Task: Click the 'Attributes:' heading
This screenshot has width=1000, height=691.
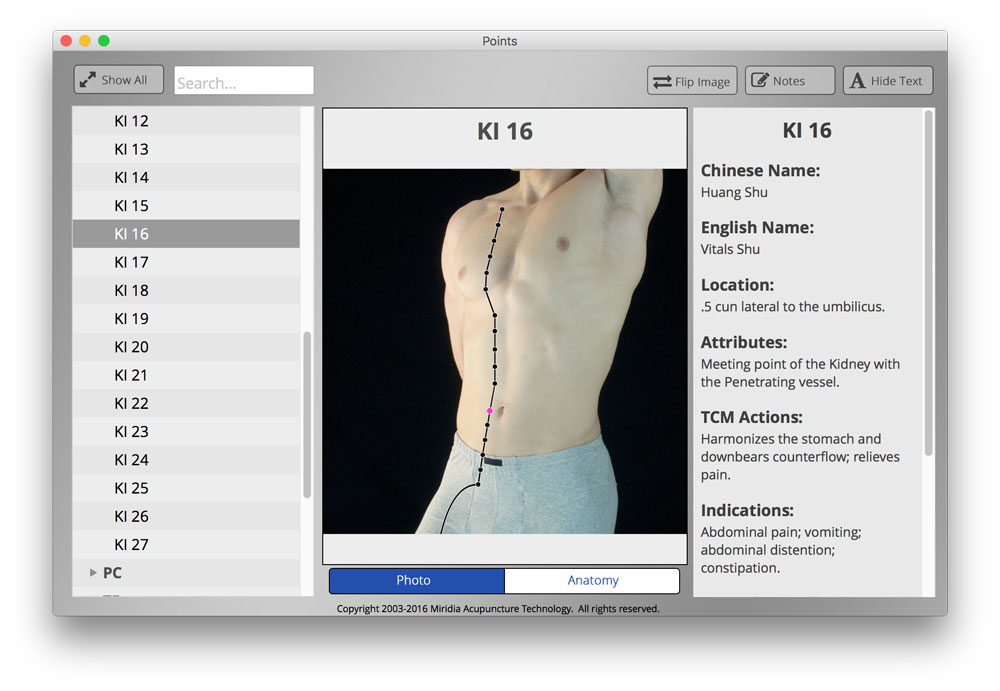Action: pyautogui.click(x=744, y=342)
